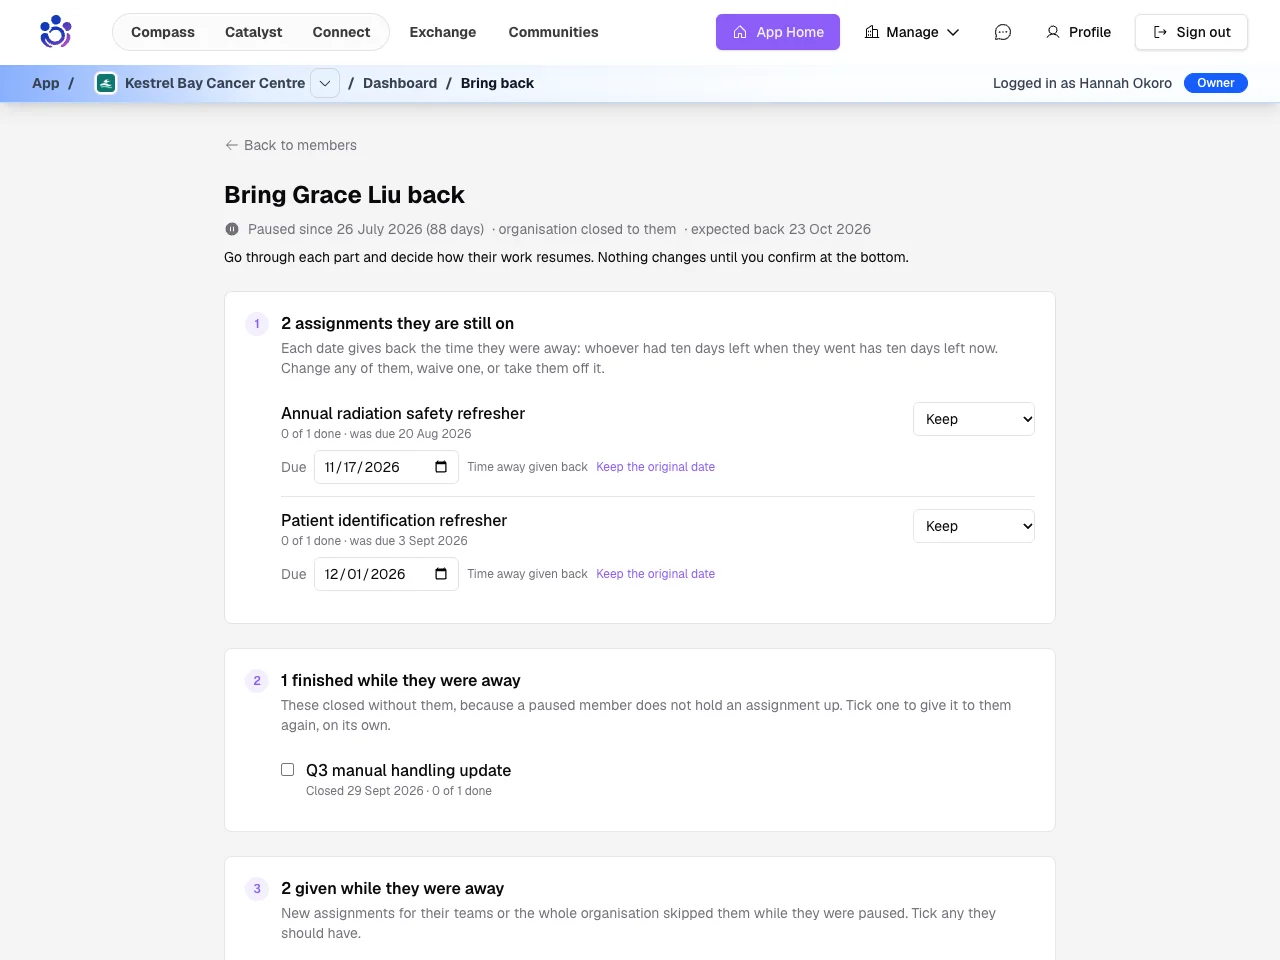
Task: Click the Sign out button
Action: click(1191, 32)
